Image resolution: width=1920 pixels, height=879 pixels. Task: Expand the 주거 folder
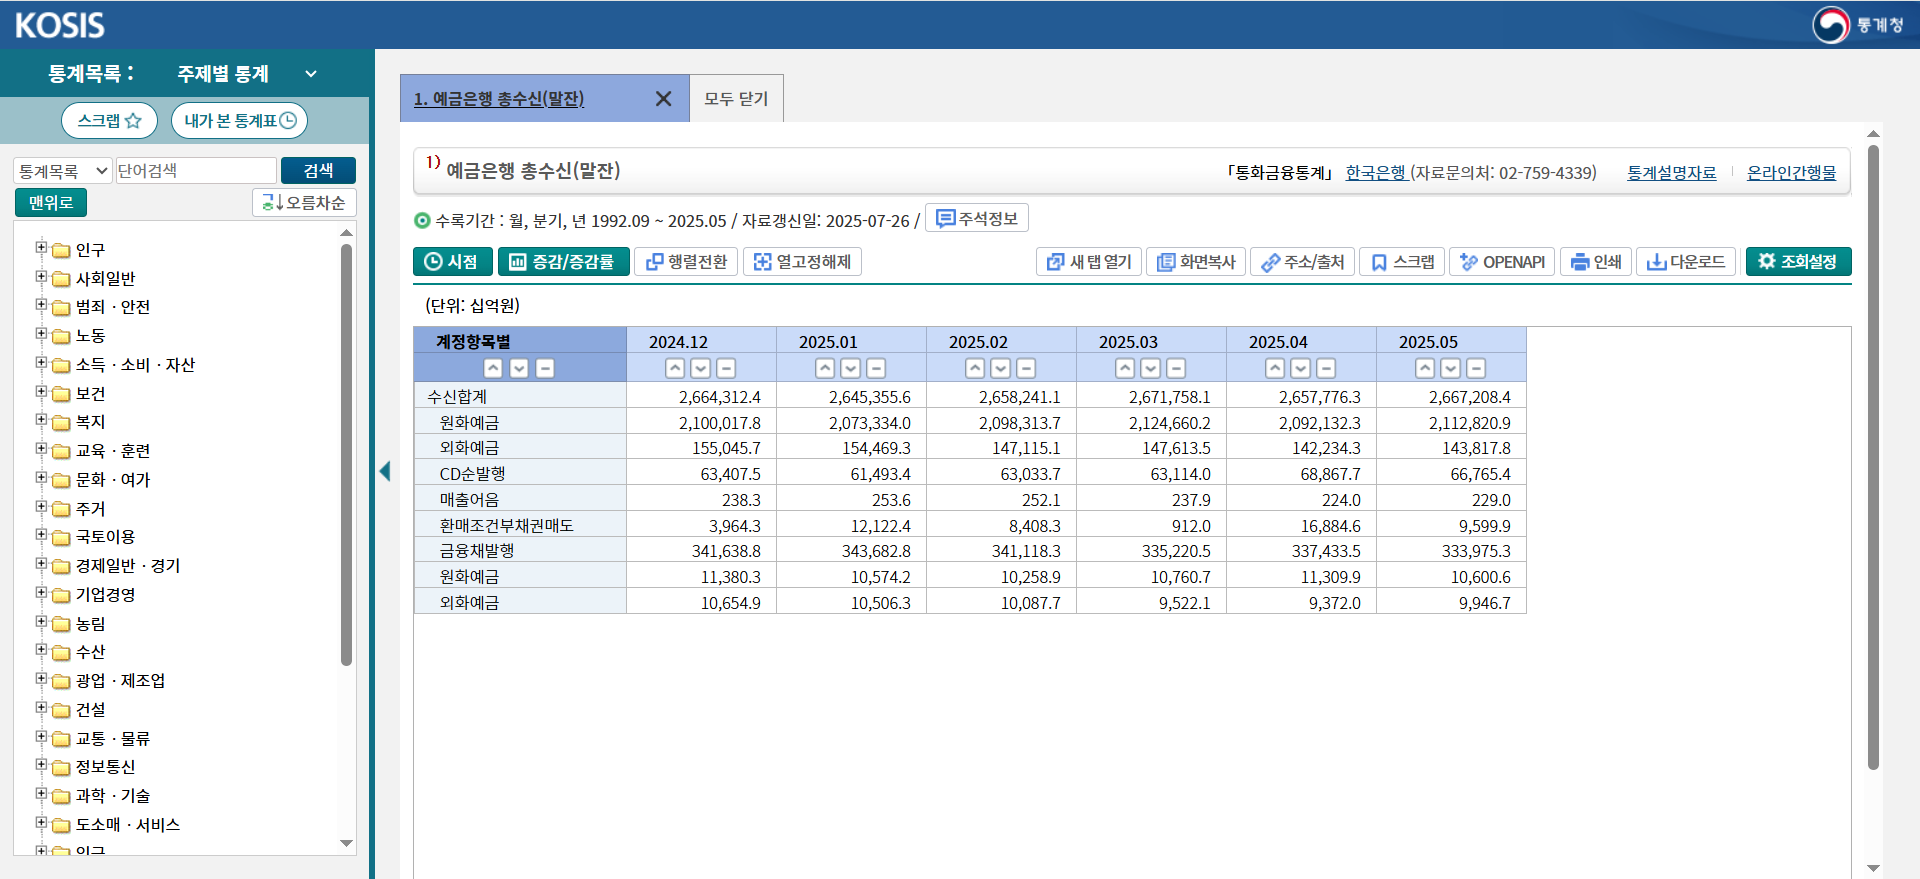[41, 506]
